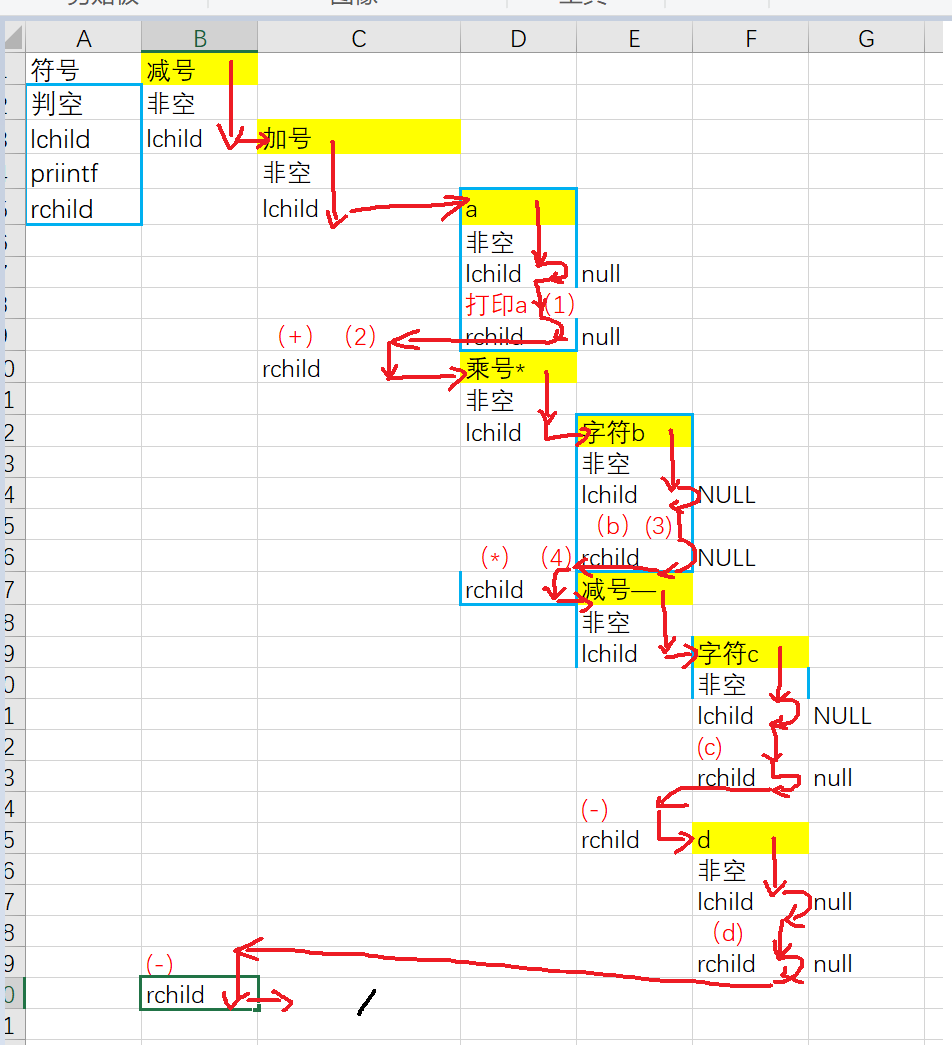The width and height of the screenshot is (952, 1045).
Task: Select the yellow 字符b cell
Action: [x=634, y=432]
